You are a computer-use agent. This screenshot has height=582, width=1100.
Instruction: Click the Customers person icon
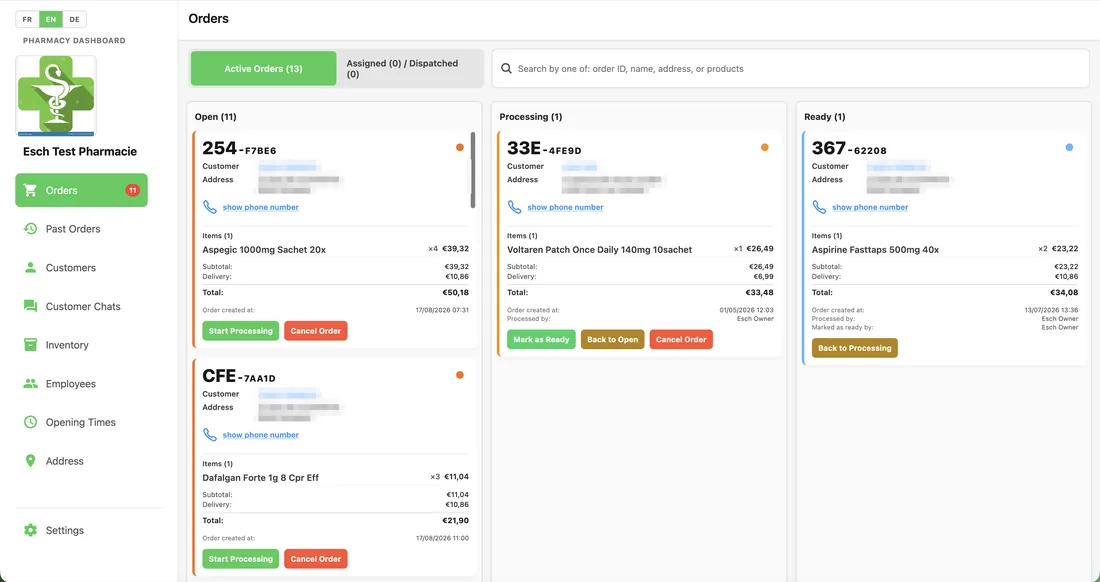click(30, 267)
